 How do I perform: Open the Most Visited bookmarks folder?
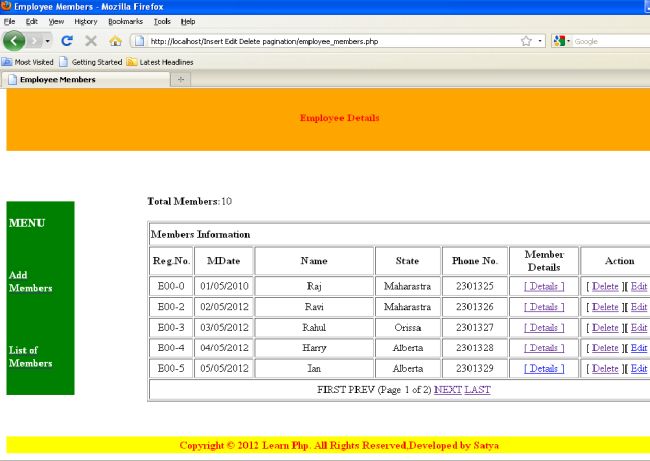[28, 62]
